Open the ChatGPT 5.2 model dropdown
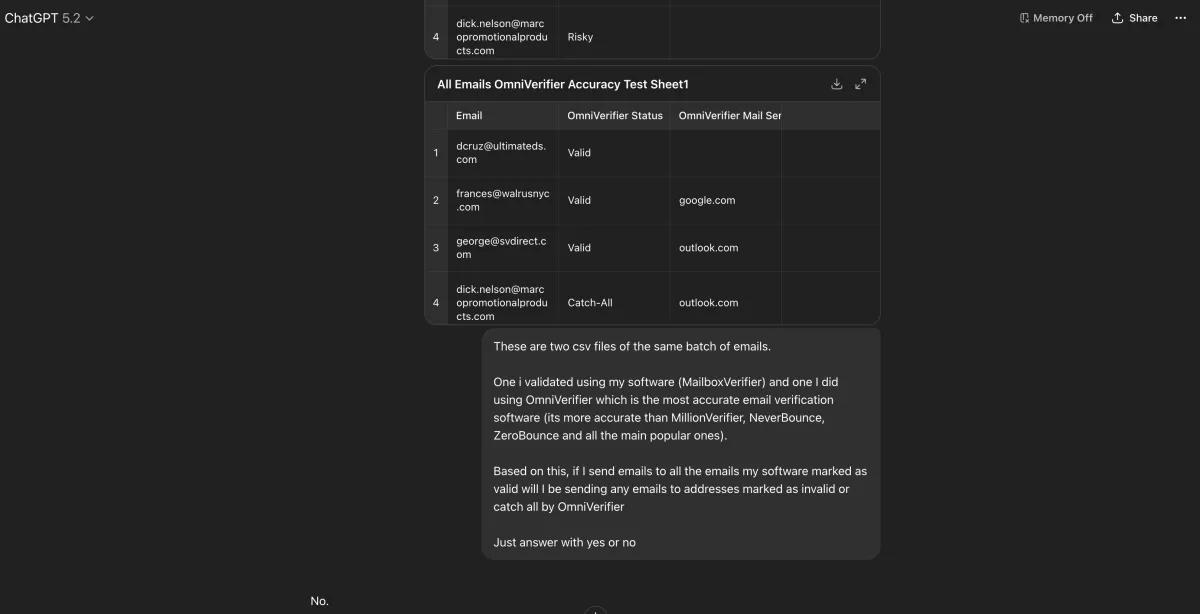This screenshot has height=614, width=1200. (x=49, y=18)
